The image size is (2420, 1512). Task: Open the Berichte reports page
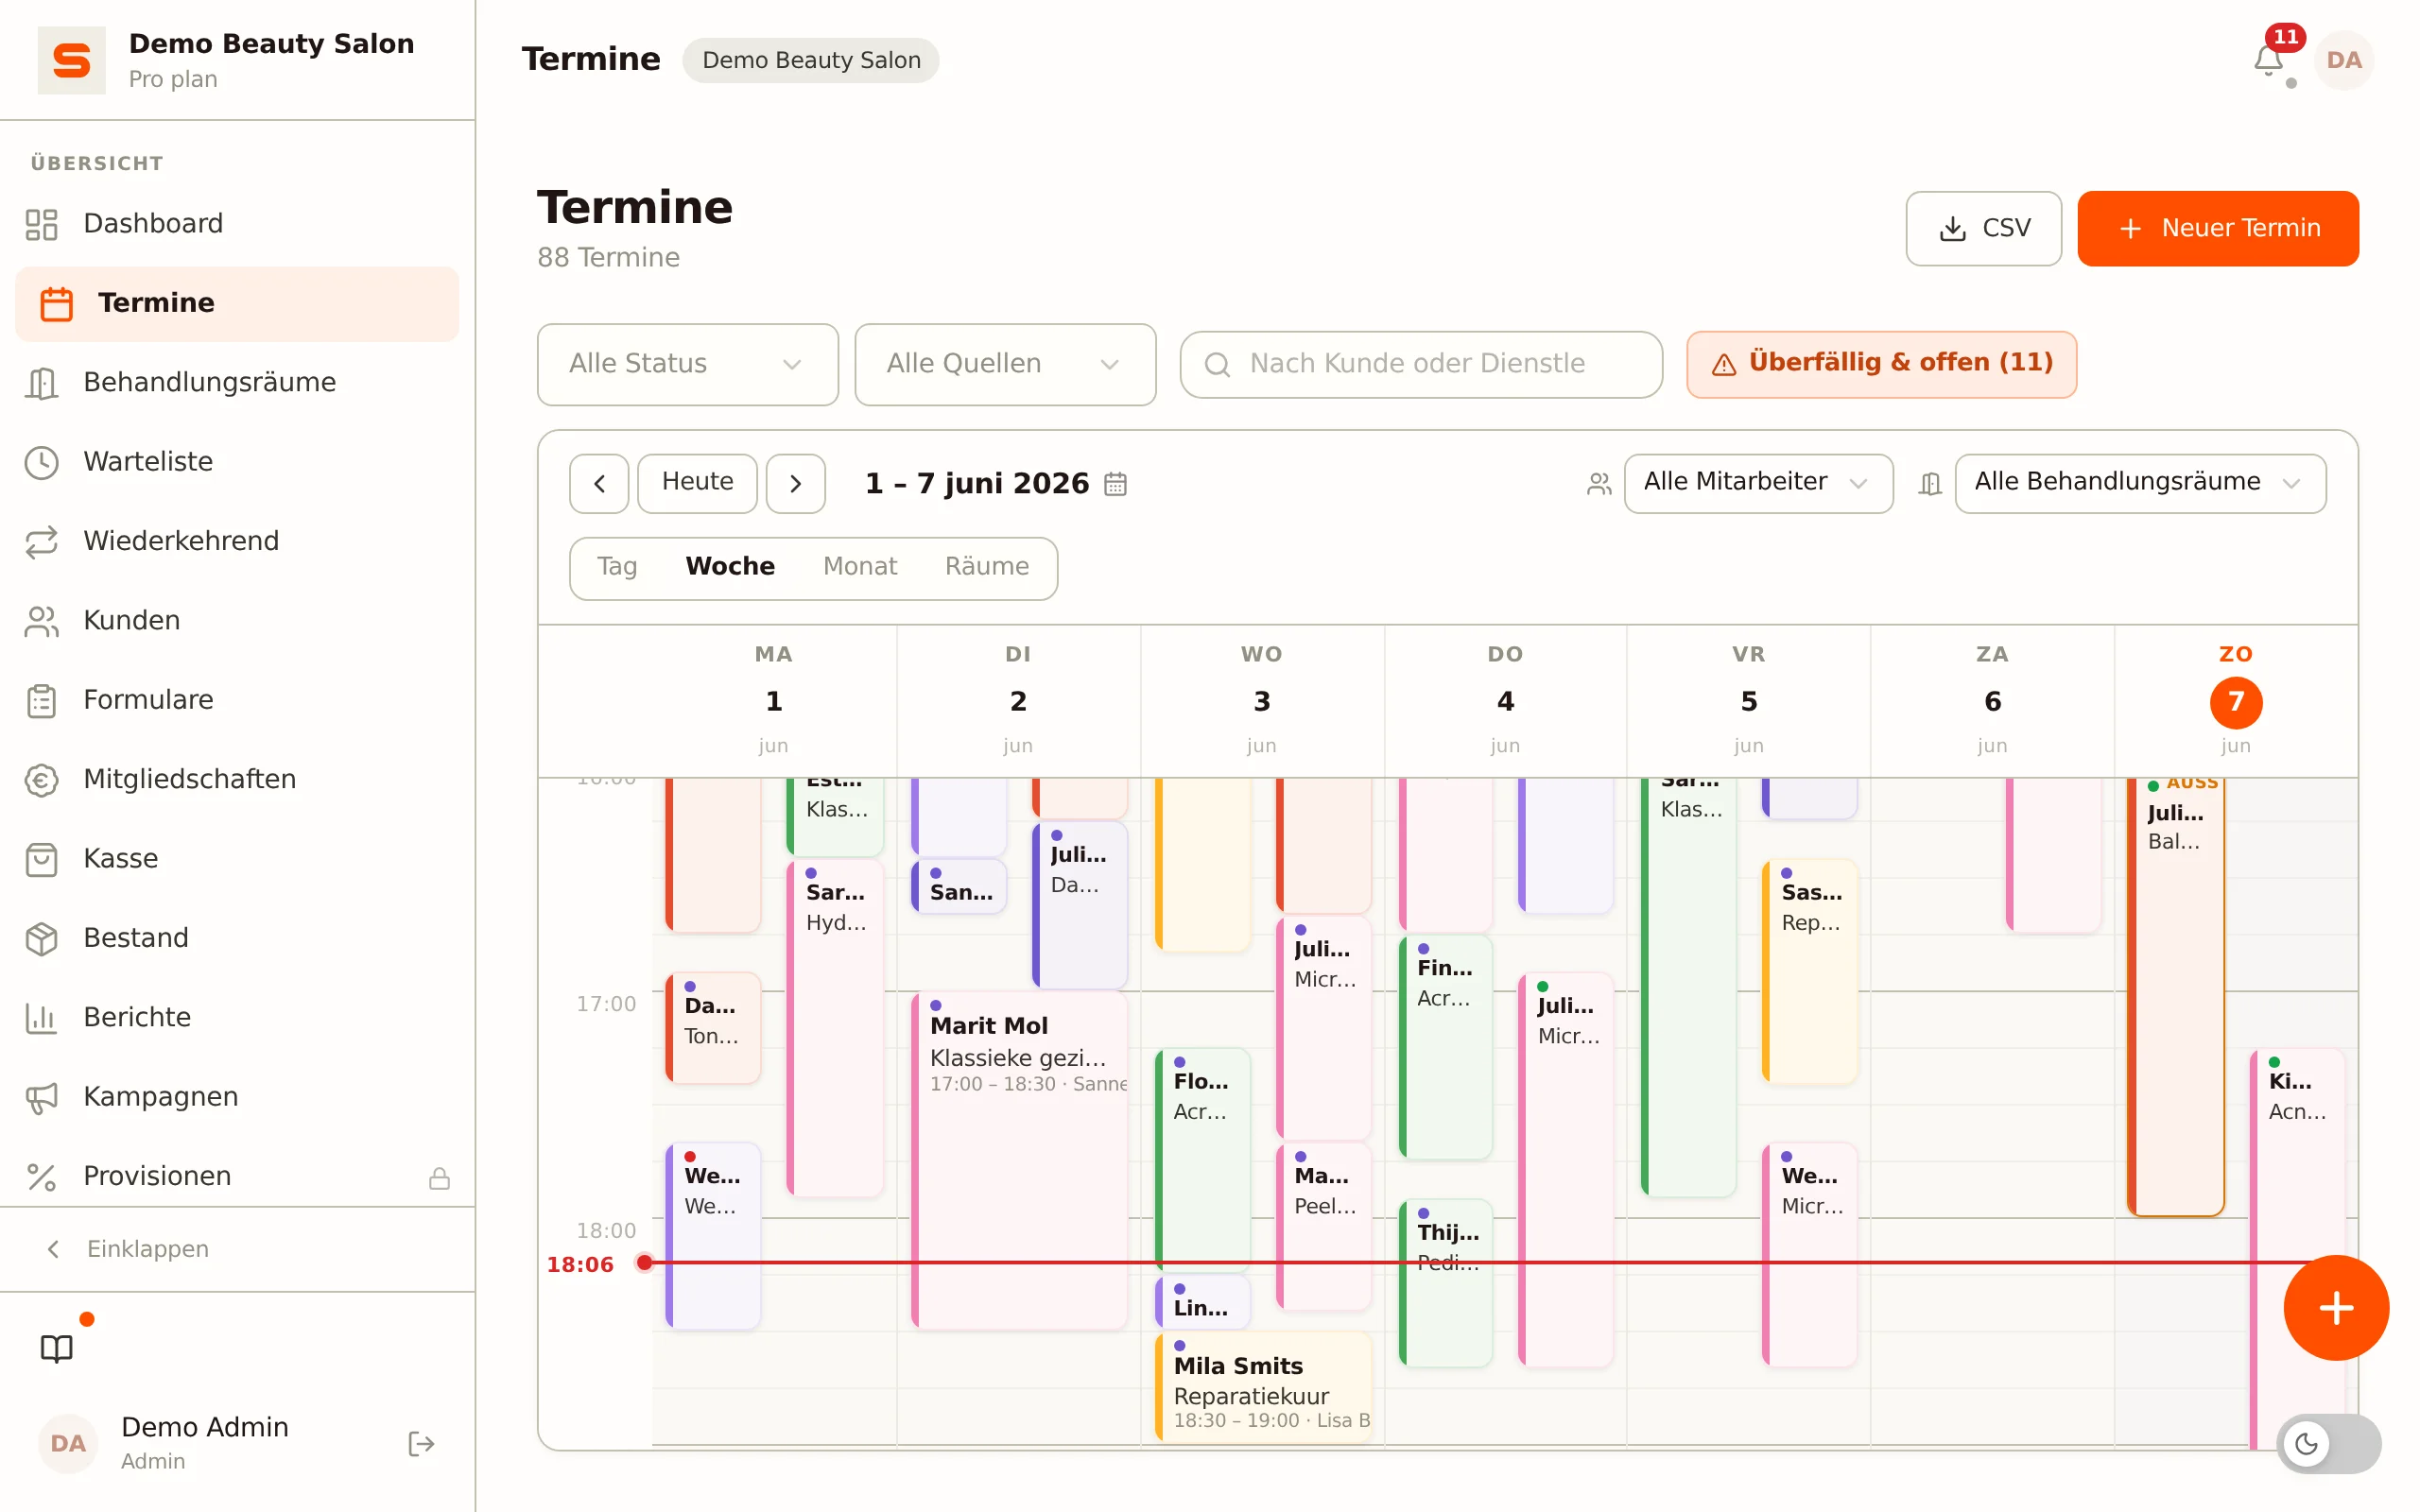(x=237, y=1017)
